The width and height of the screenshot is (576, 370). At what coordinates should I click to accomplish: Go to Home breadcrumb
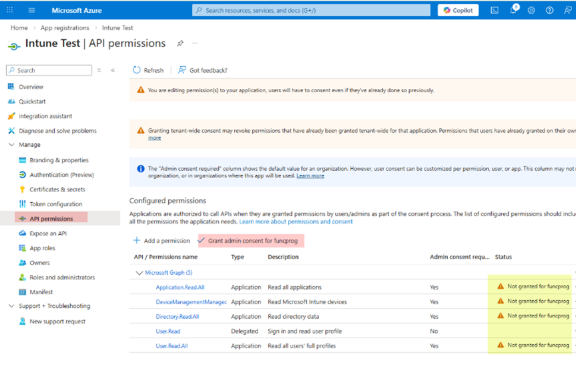tap(19, 28)
